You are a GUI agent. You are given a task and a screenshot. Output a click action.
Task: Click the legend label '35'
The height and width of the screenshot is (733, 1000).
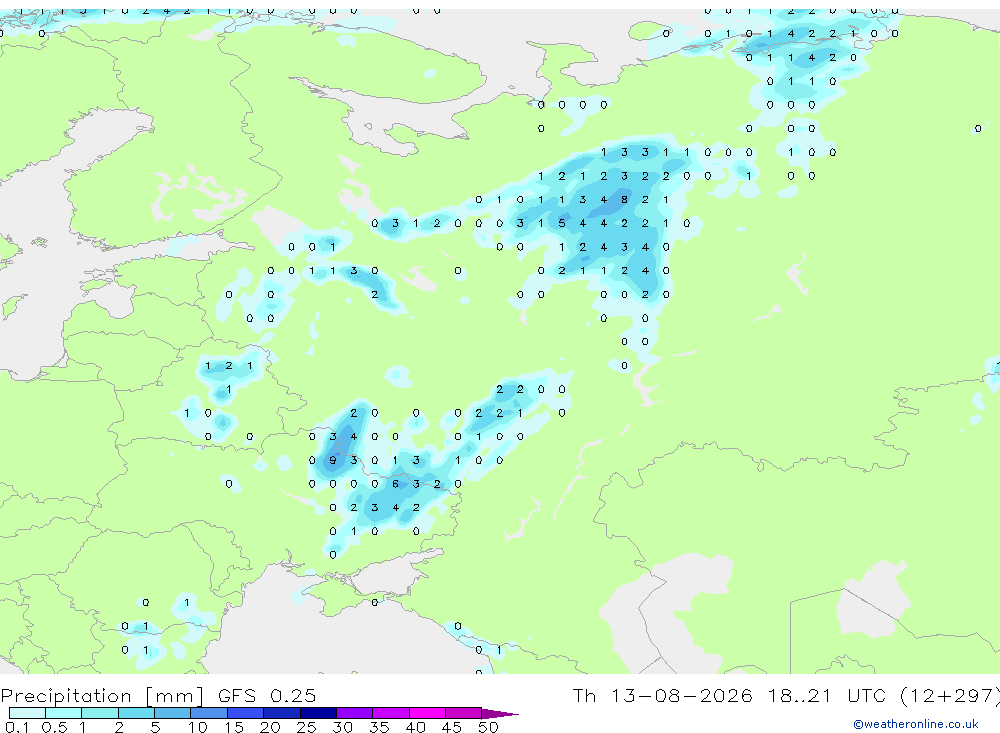[x=379, y=727]
